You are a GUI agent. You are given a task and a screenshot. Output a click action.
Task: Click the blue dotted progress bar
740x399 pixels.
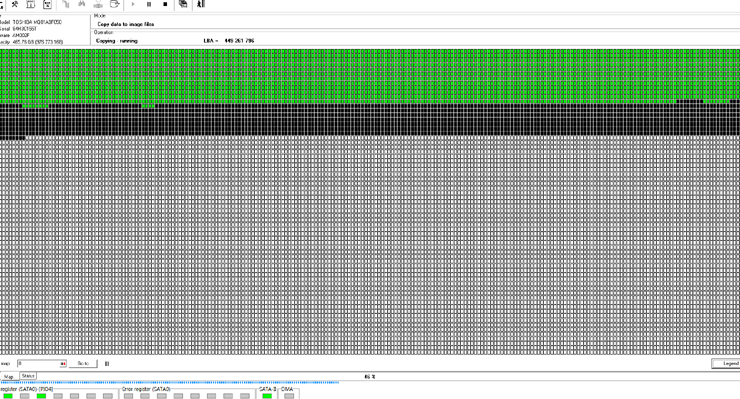click(170, 382)
